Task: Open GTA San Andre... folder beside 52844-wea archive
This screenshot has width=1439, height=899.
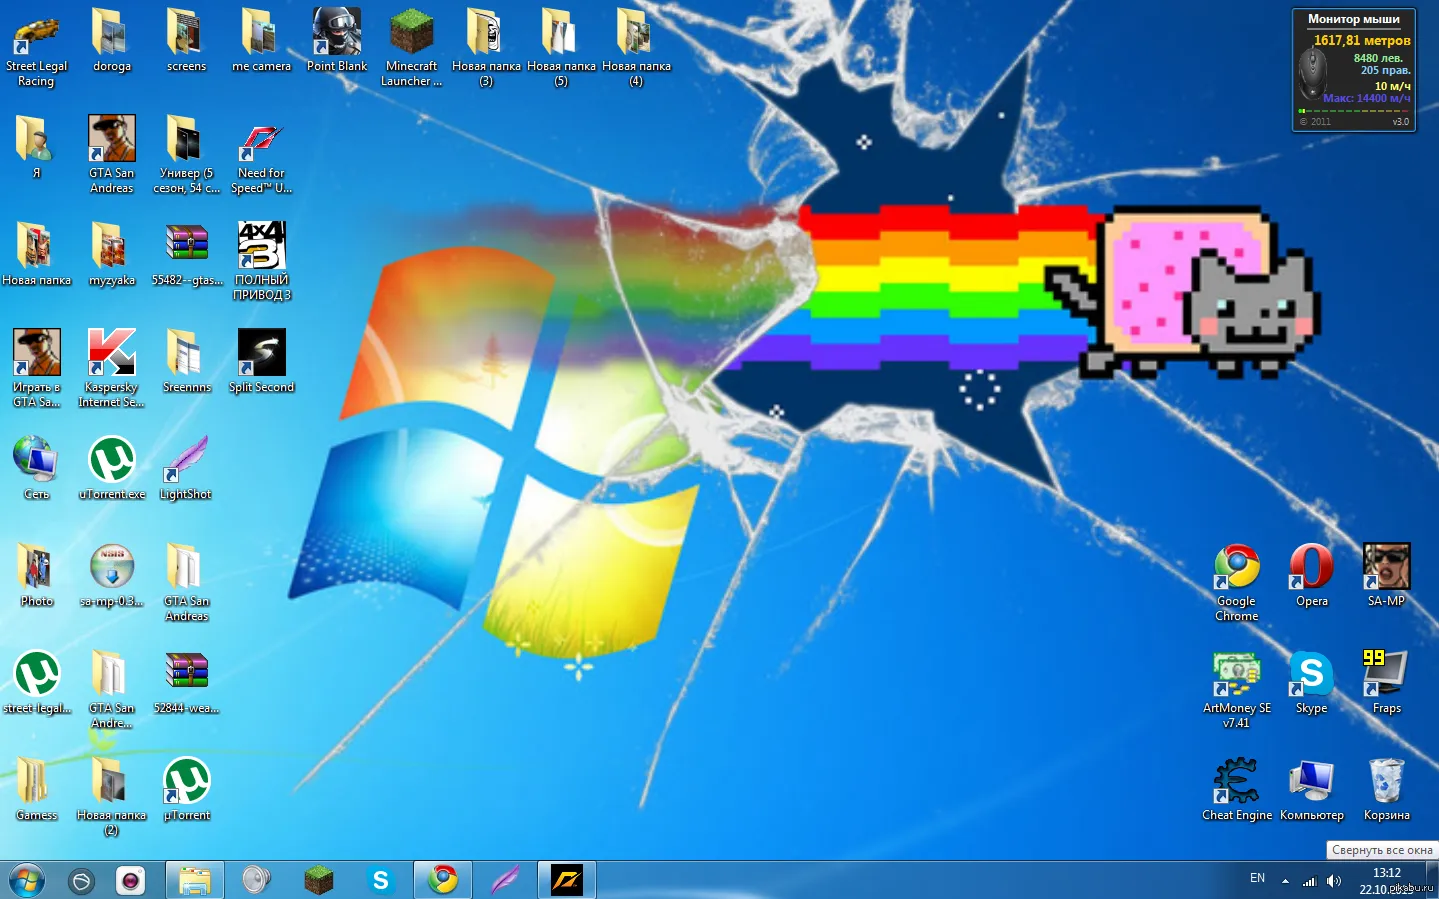Action: pyautogui.click(x=111, y=689)
